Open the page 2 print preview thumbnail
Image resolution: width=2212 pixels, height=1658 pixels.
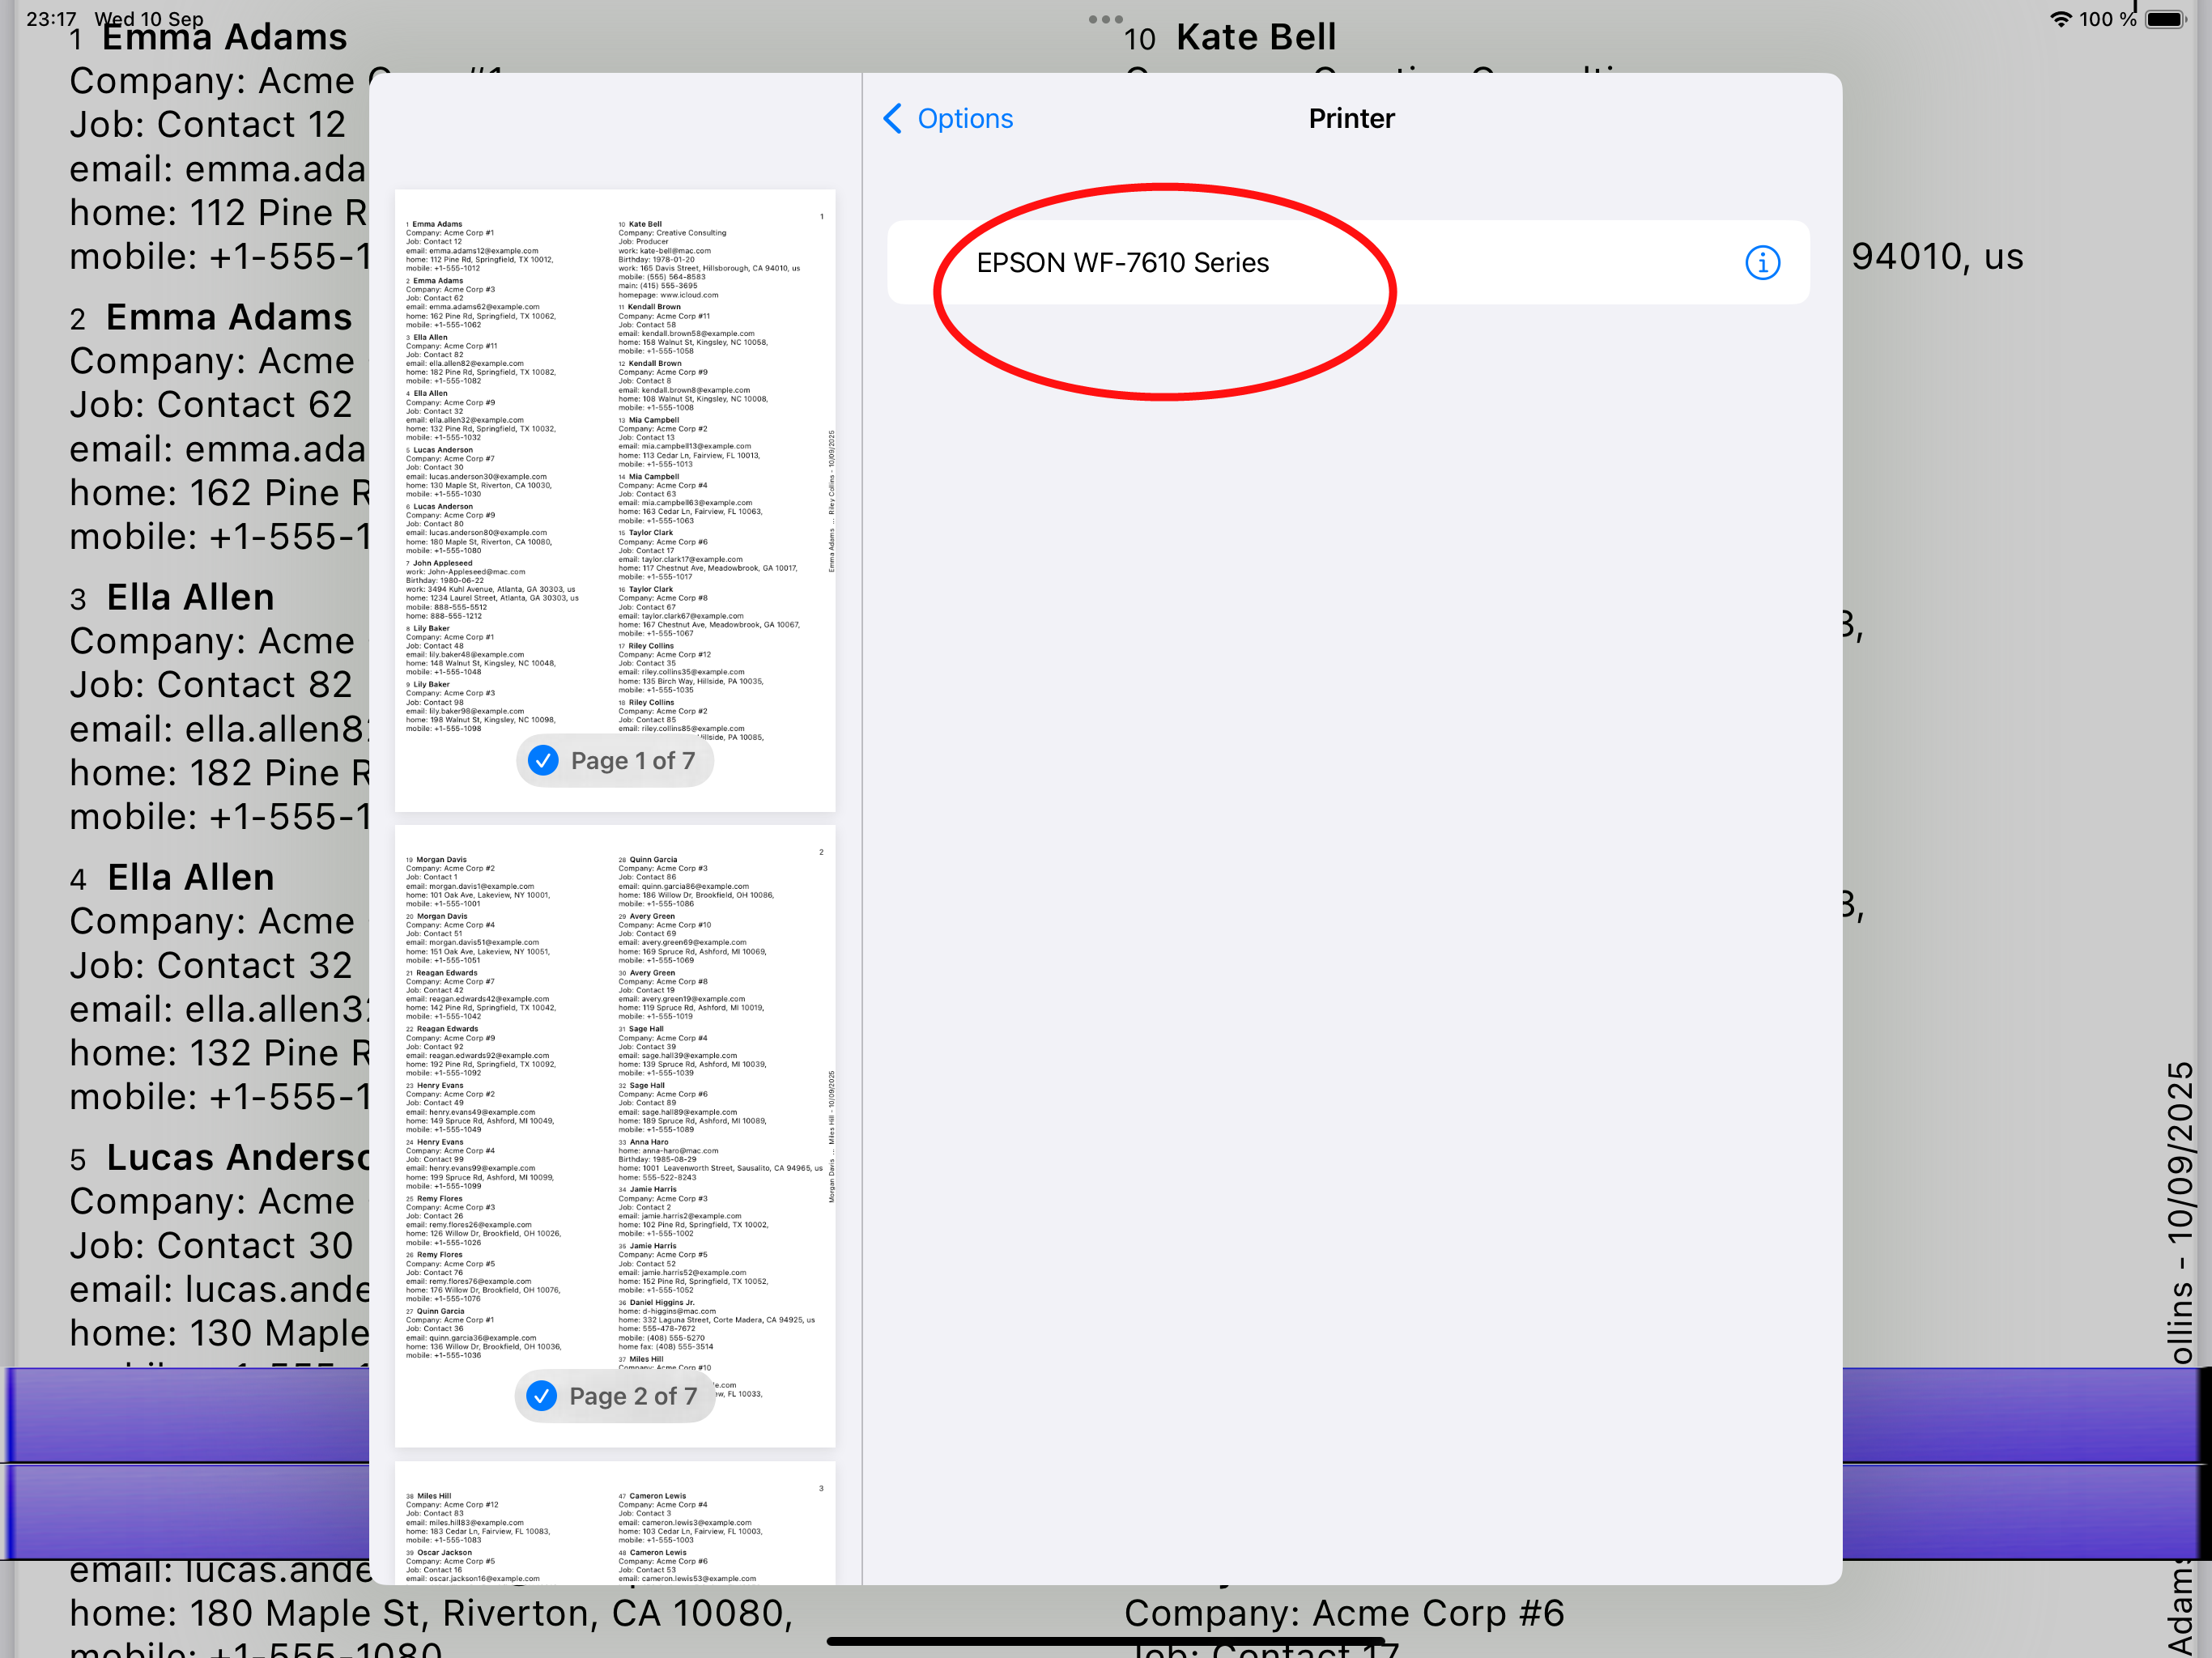coord(615,1136)
